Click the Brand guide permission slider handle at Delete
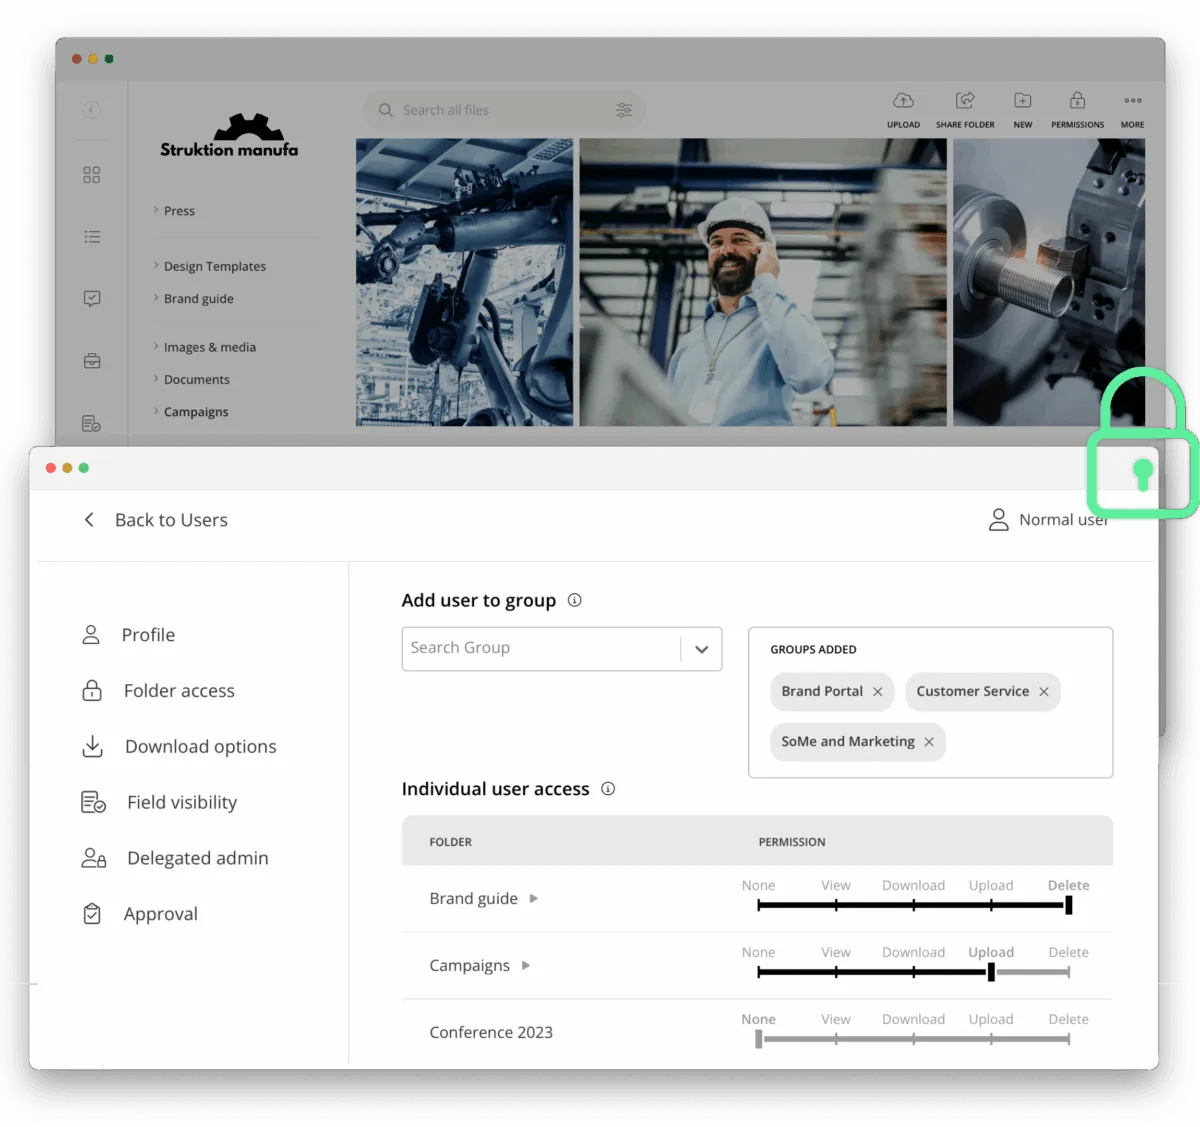This screenshot has height=1127, width=1200. click(x=1069, y=905)
